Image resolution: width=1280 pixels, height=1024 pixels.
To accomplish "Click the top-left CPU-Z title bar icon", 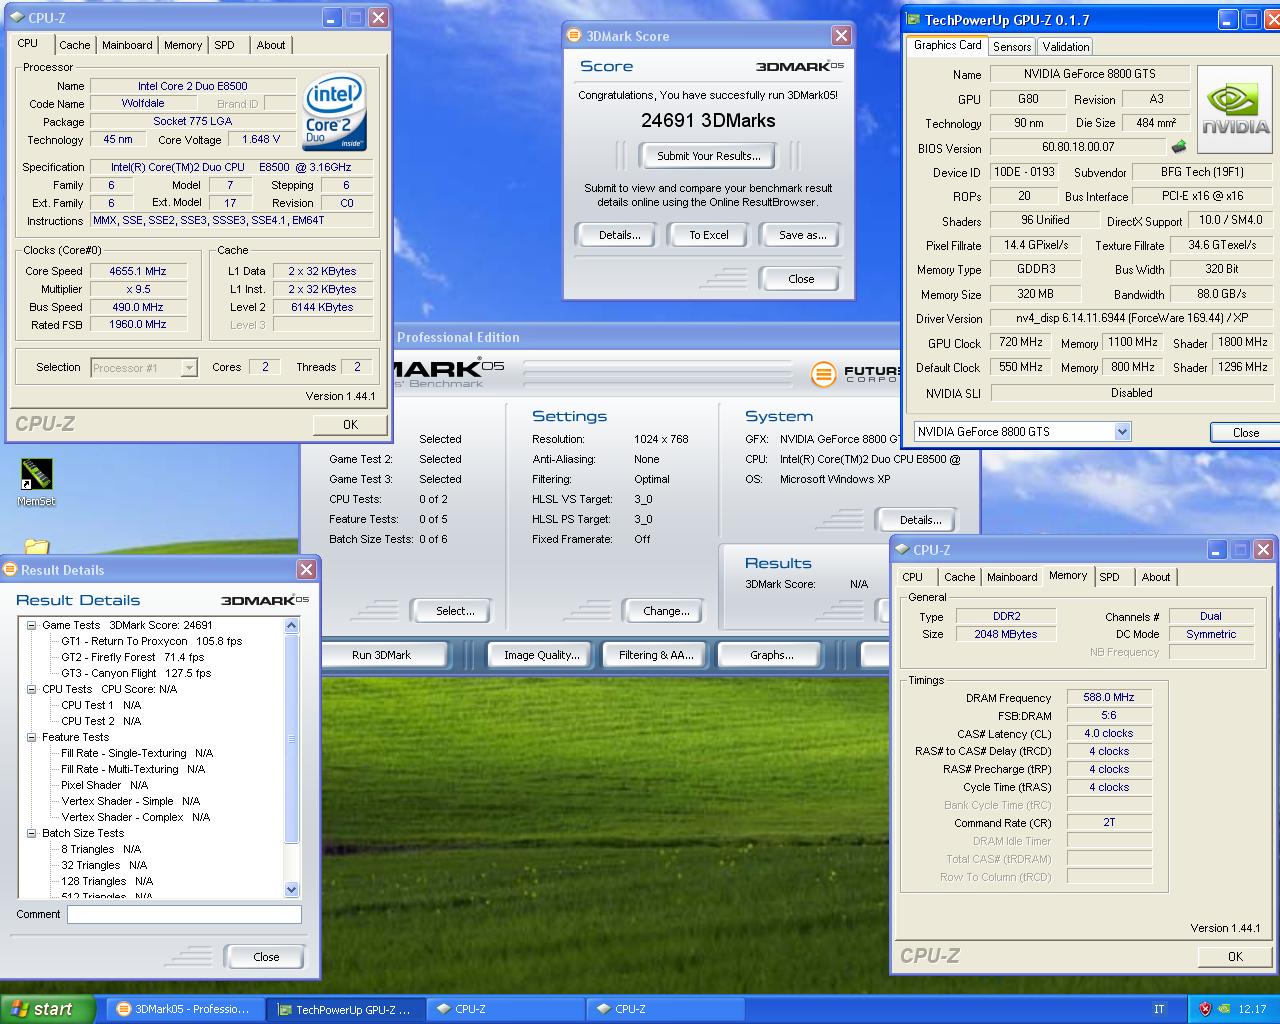I will 17,18.
